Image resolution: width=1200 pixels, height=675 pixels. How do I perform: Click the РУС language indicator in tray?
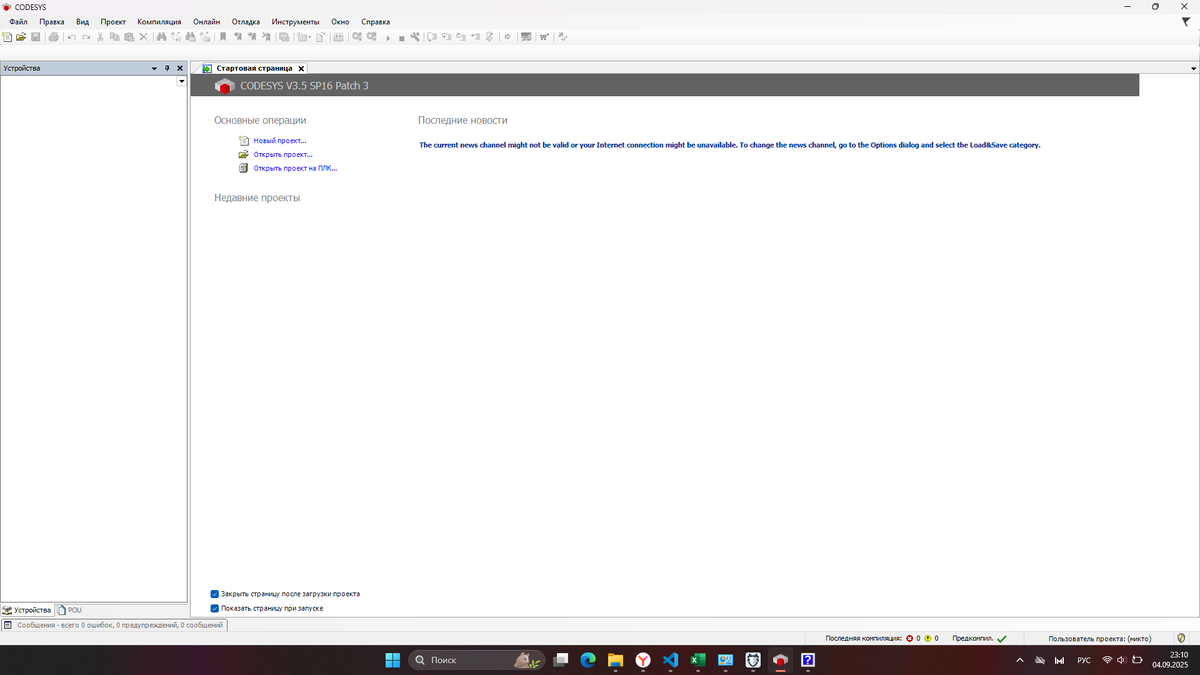(x=1084, y=661)
